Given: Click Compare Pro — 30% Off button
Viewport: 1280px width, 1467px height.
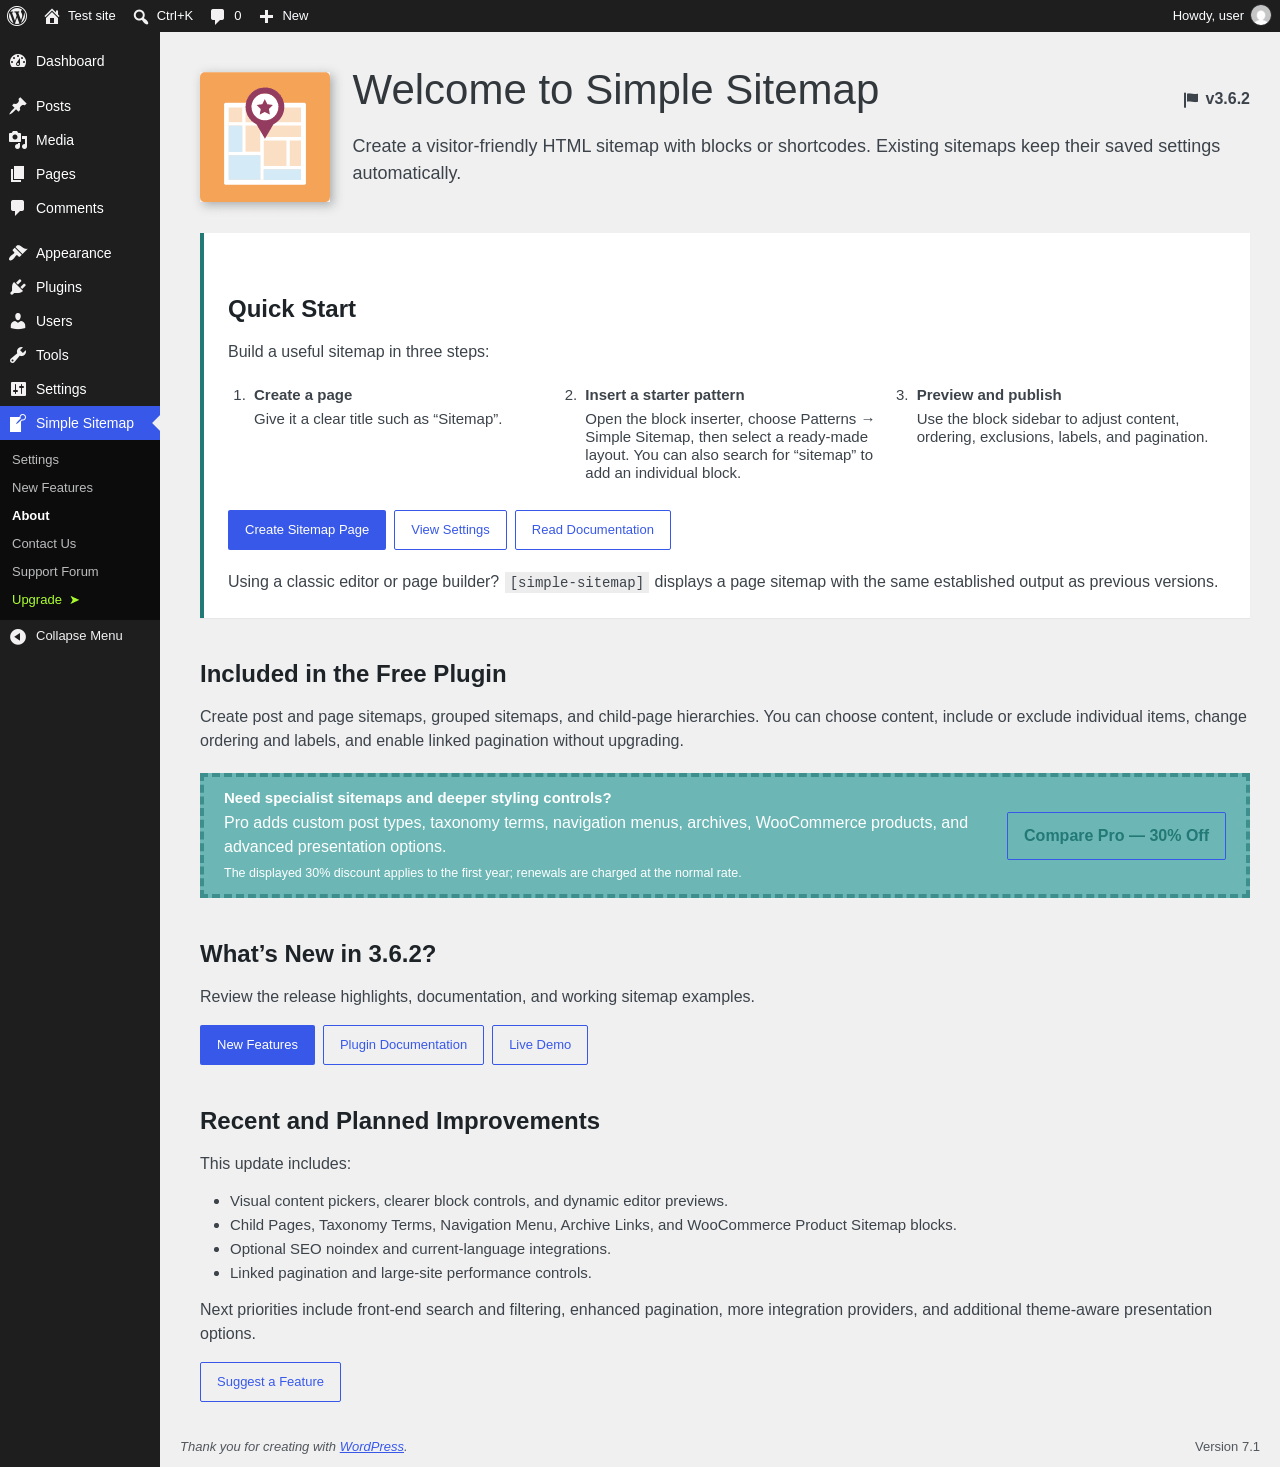Looking at the screenshot, I should pos(1116,836).
